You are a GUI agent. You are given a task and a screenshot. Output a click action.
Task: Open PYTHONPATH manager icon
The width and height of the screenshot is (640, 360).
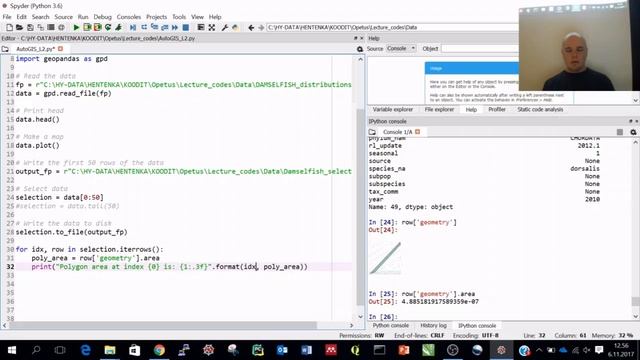pos(235,27)
